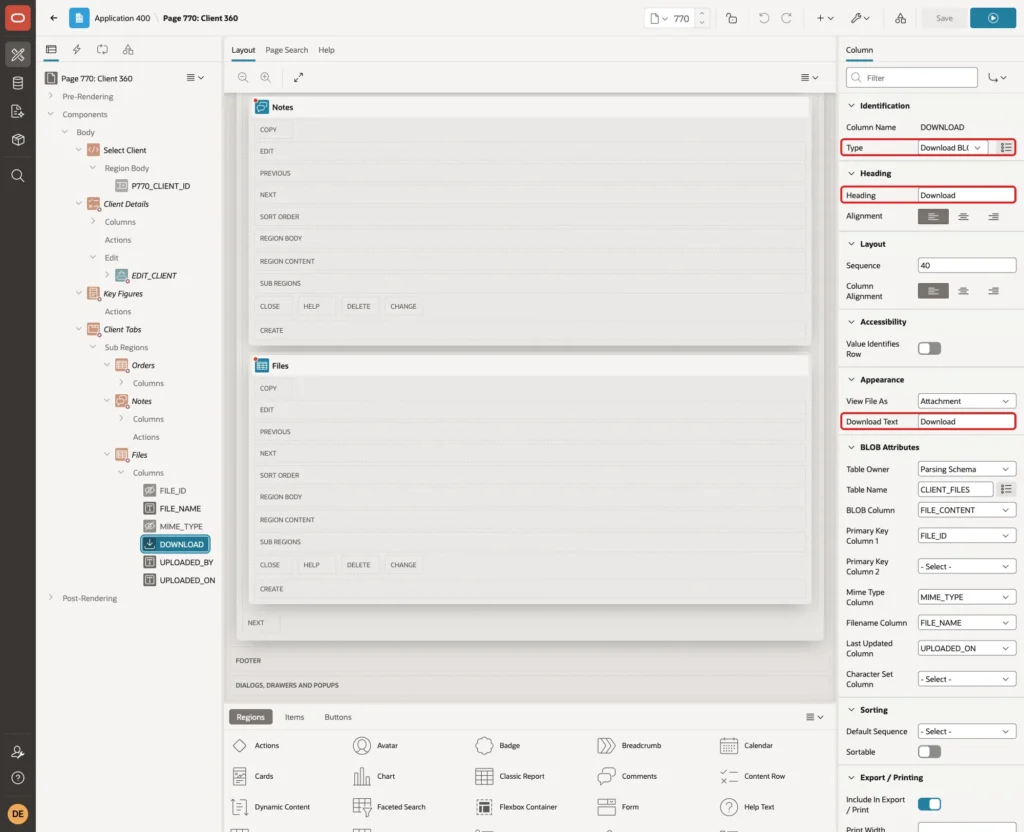The height and width of the screenshot is (832, 1024).
Task: Collapse the Identification section
Action: click(x=851, y=106)
